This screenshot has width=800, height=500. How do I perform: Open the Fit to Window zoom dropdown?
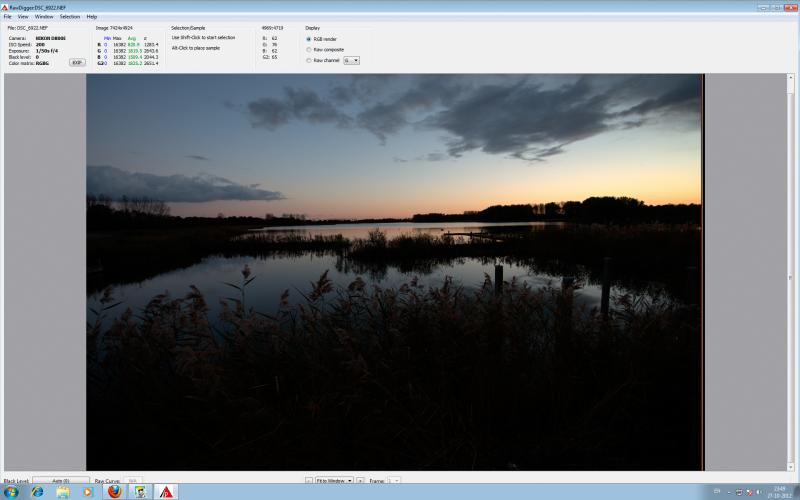coord(334,481)
